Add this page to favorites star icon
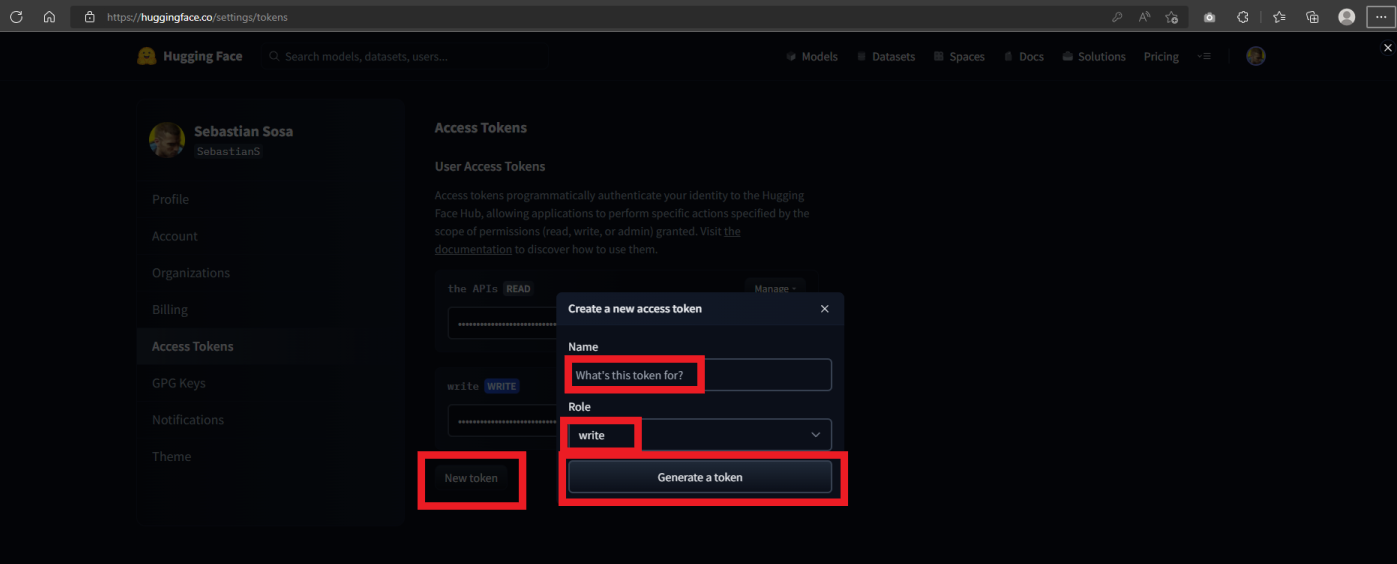Screen dimensions: 1397x564 pos(1171,17)
